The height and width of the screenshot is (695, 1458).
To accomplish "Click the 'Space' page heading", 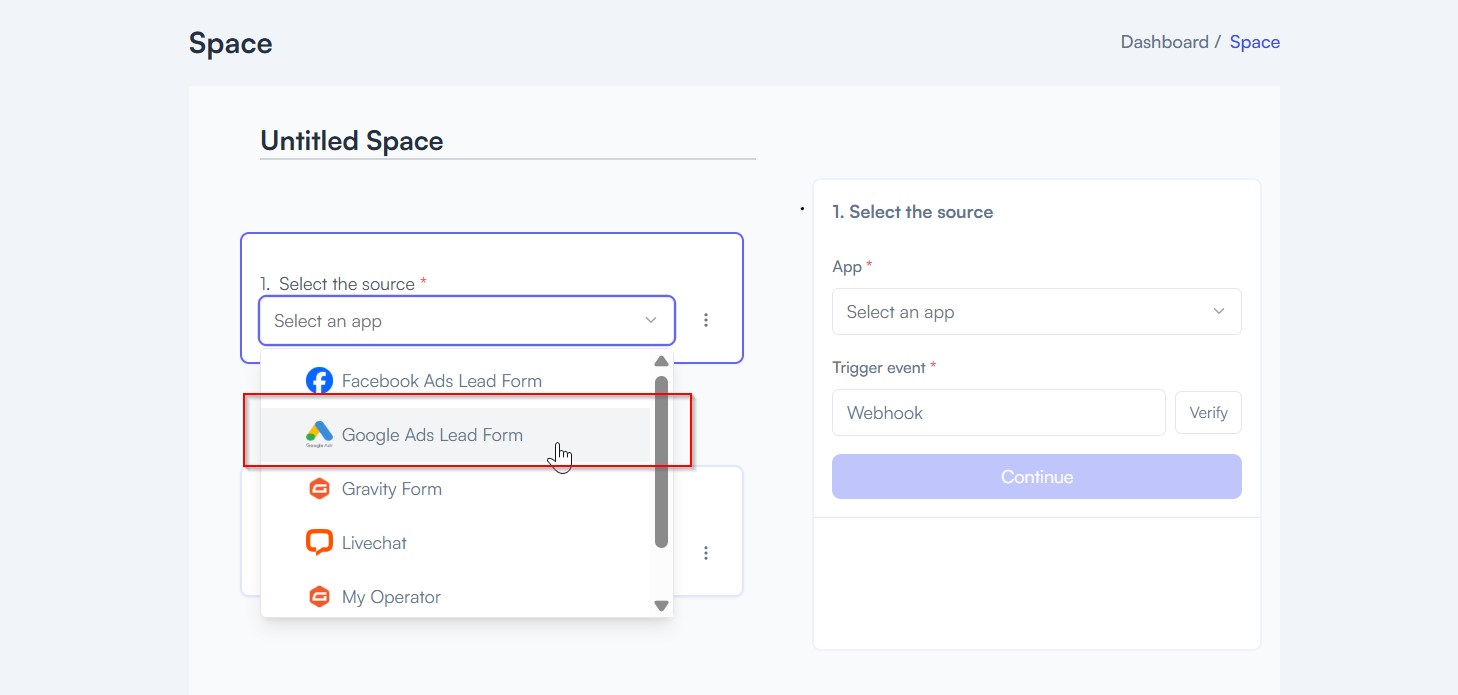I will [x=231, y=44].
